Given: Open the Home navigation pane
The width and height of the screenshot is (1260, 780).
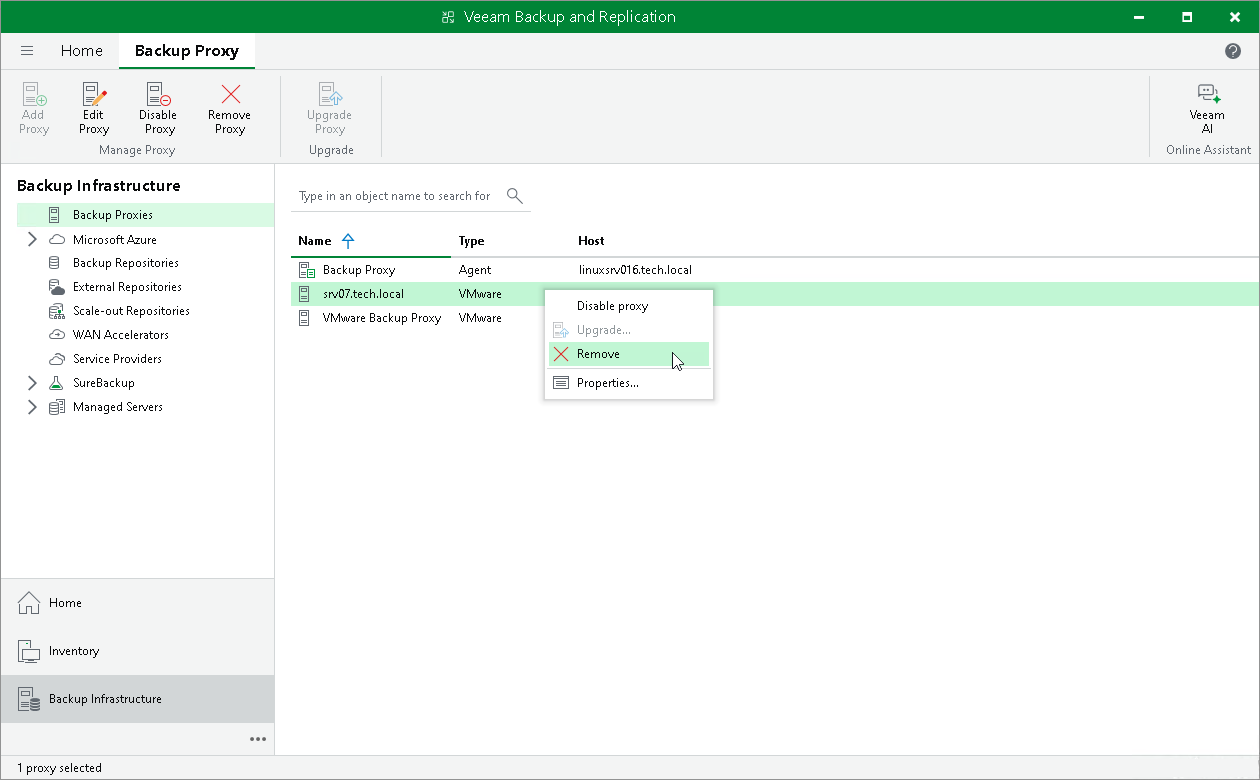Looking at the screenshot, I should 137,603.
